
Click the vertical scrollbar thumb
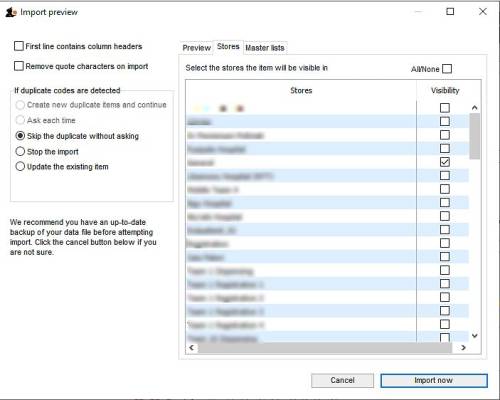475,136
